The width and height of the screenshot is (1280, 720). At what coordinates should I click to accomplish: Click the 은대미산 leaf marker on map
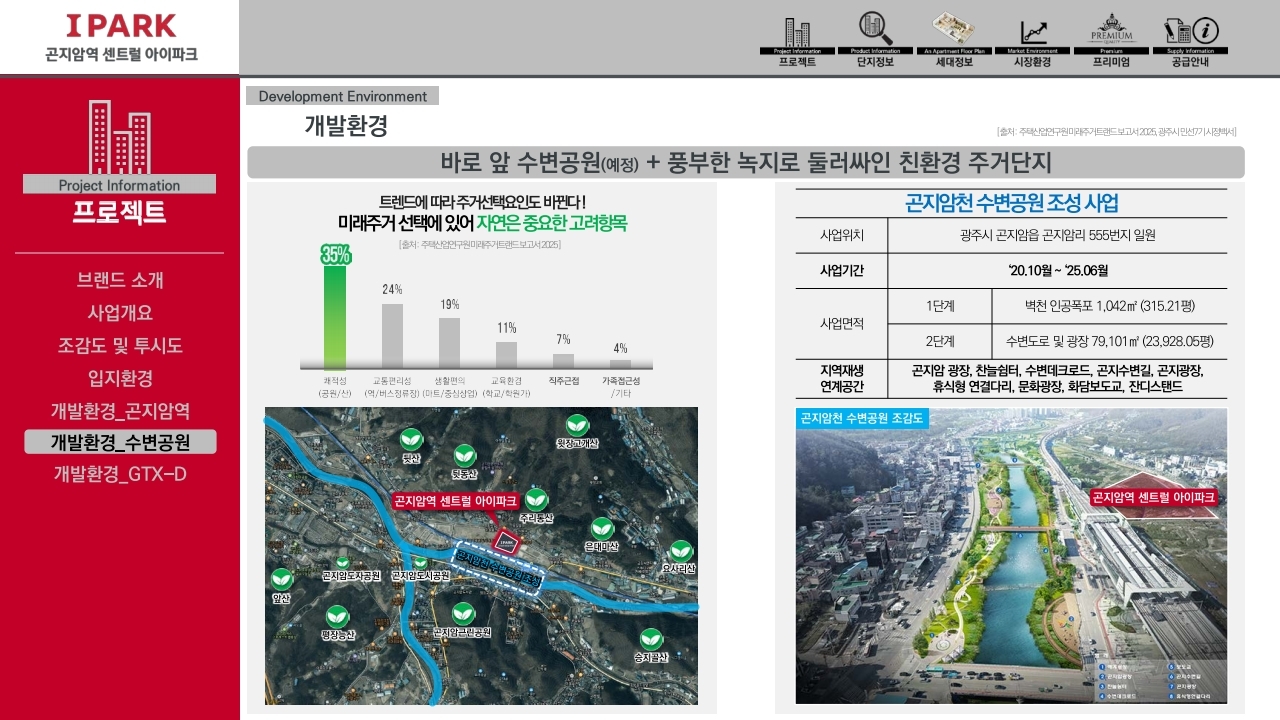(602, 529)
